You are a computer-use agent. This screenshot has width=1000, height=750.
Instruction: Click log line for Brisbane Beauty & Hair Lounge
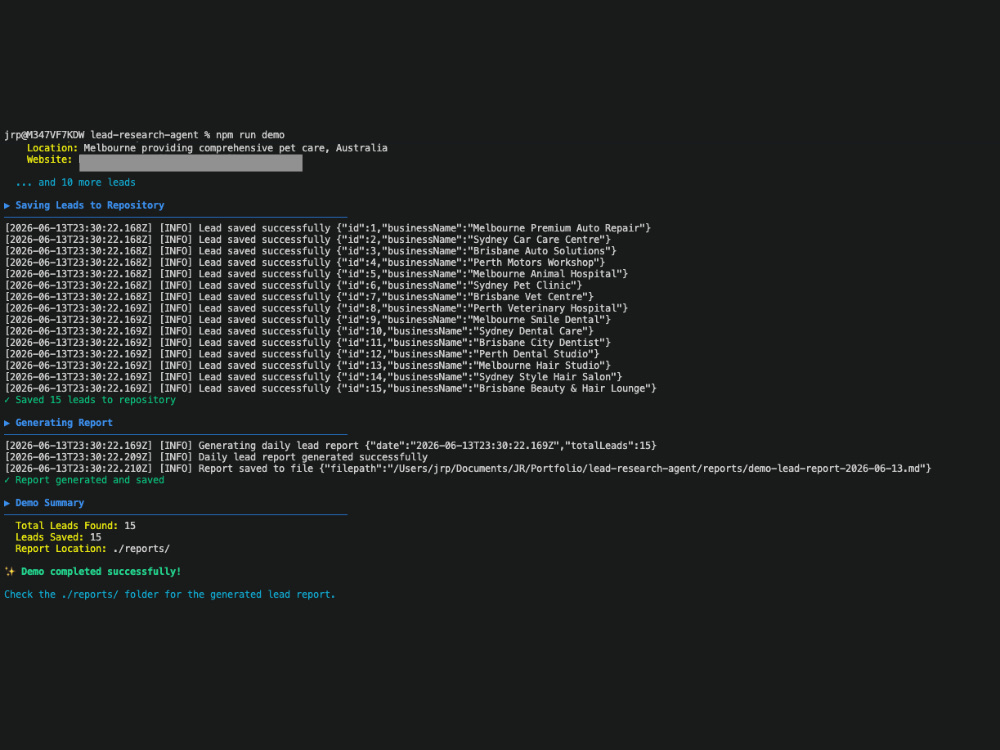pos(330,389)
